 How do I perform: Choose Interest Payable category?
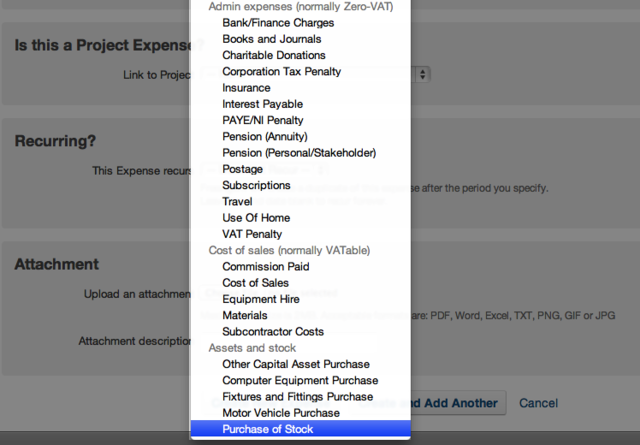(262, 104)
